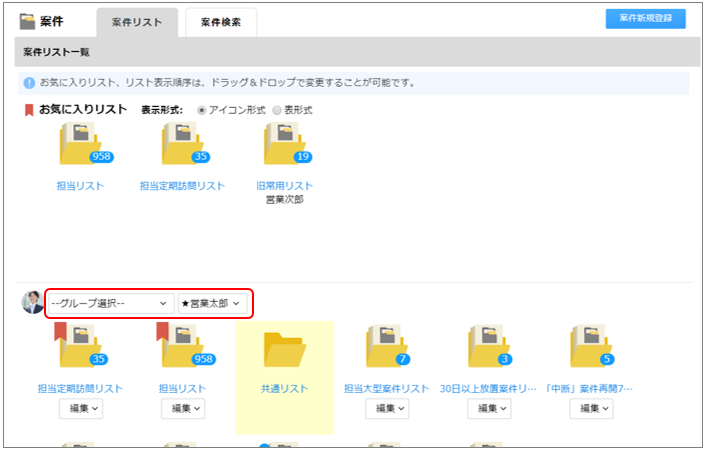Open 担当大型案件リスト folder icon

coord(387,346)
